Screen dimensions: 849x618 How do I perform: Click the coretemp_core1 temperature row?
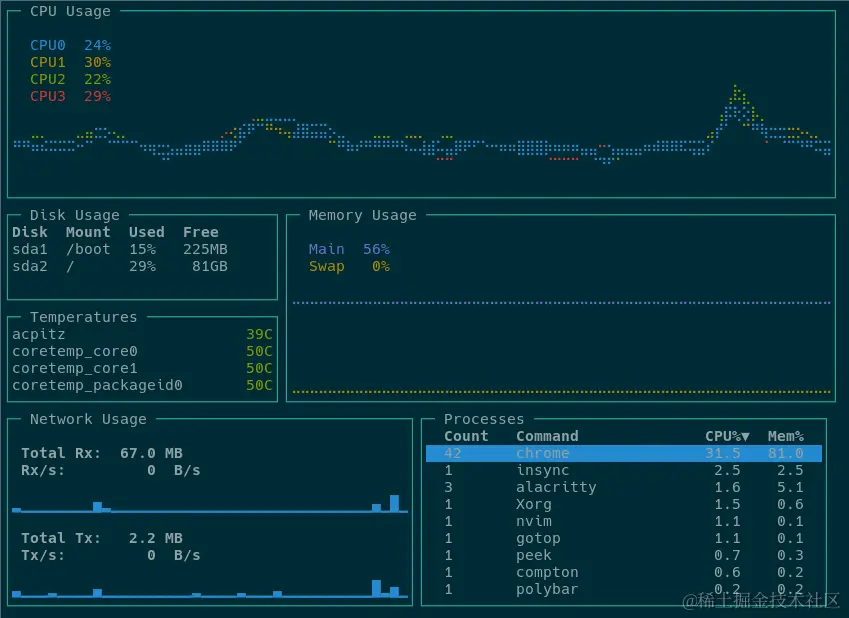[x=142, y=368]
